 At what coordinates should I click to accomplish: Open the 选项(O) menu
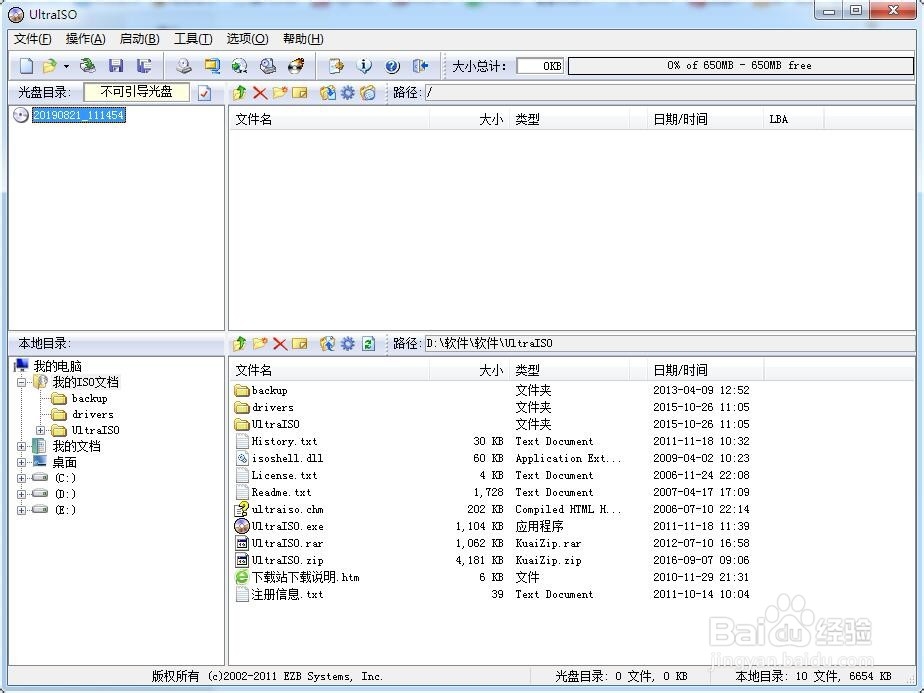click(x=248, y=39)
